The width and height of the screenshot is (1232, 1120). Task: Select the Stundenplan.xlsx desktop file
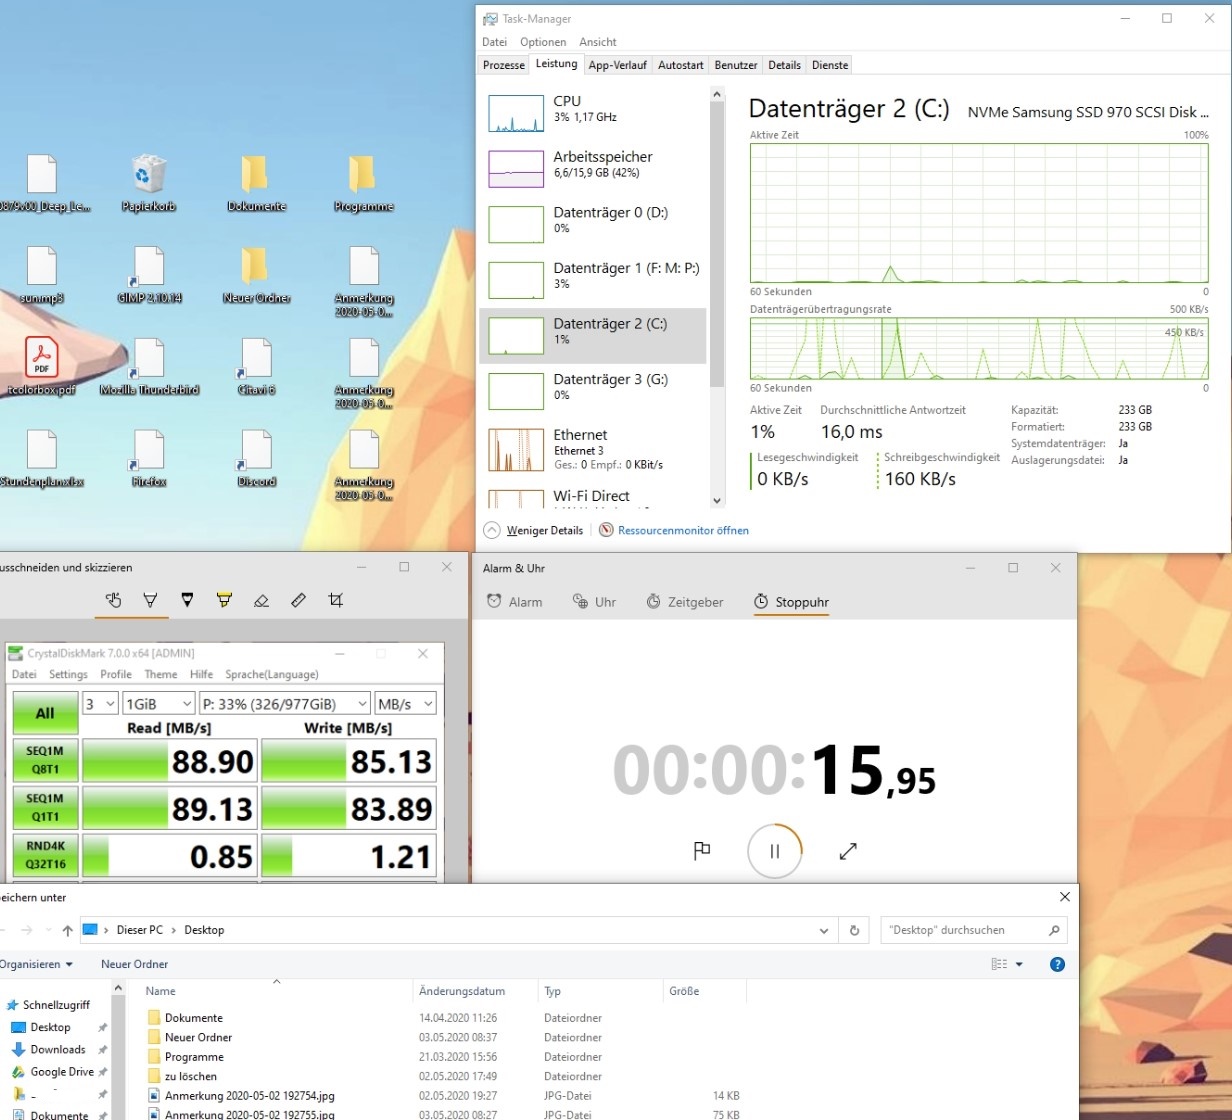click(x=42, y=459)
